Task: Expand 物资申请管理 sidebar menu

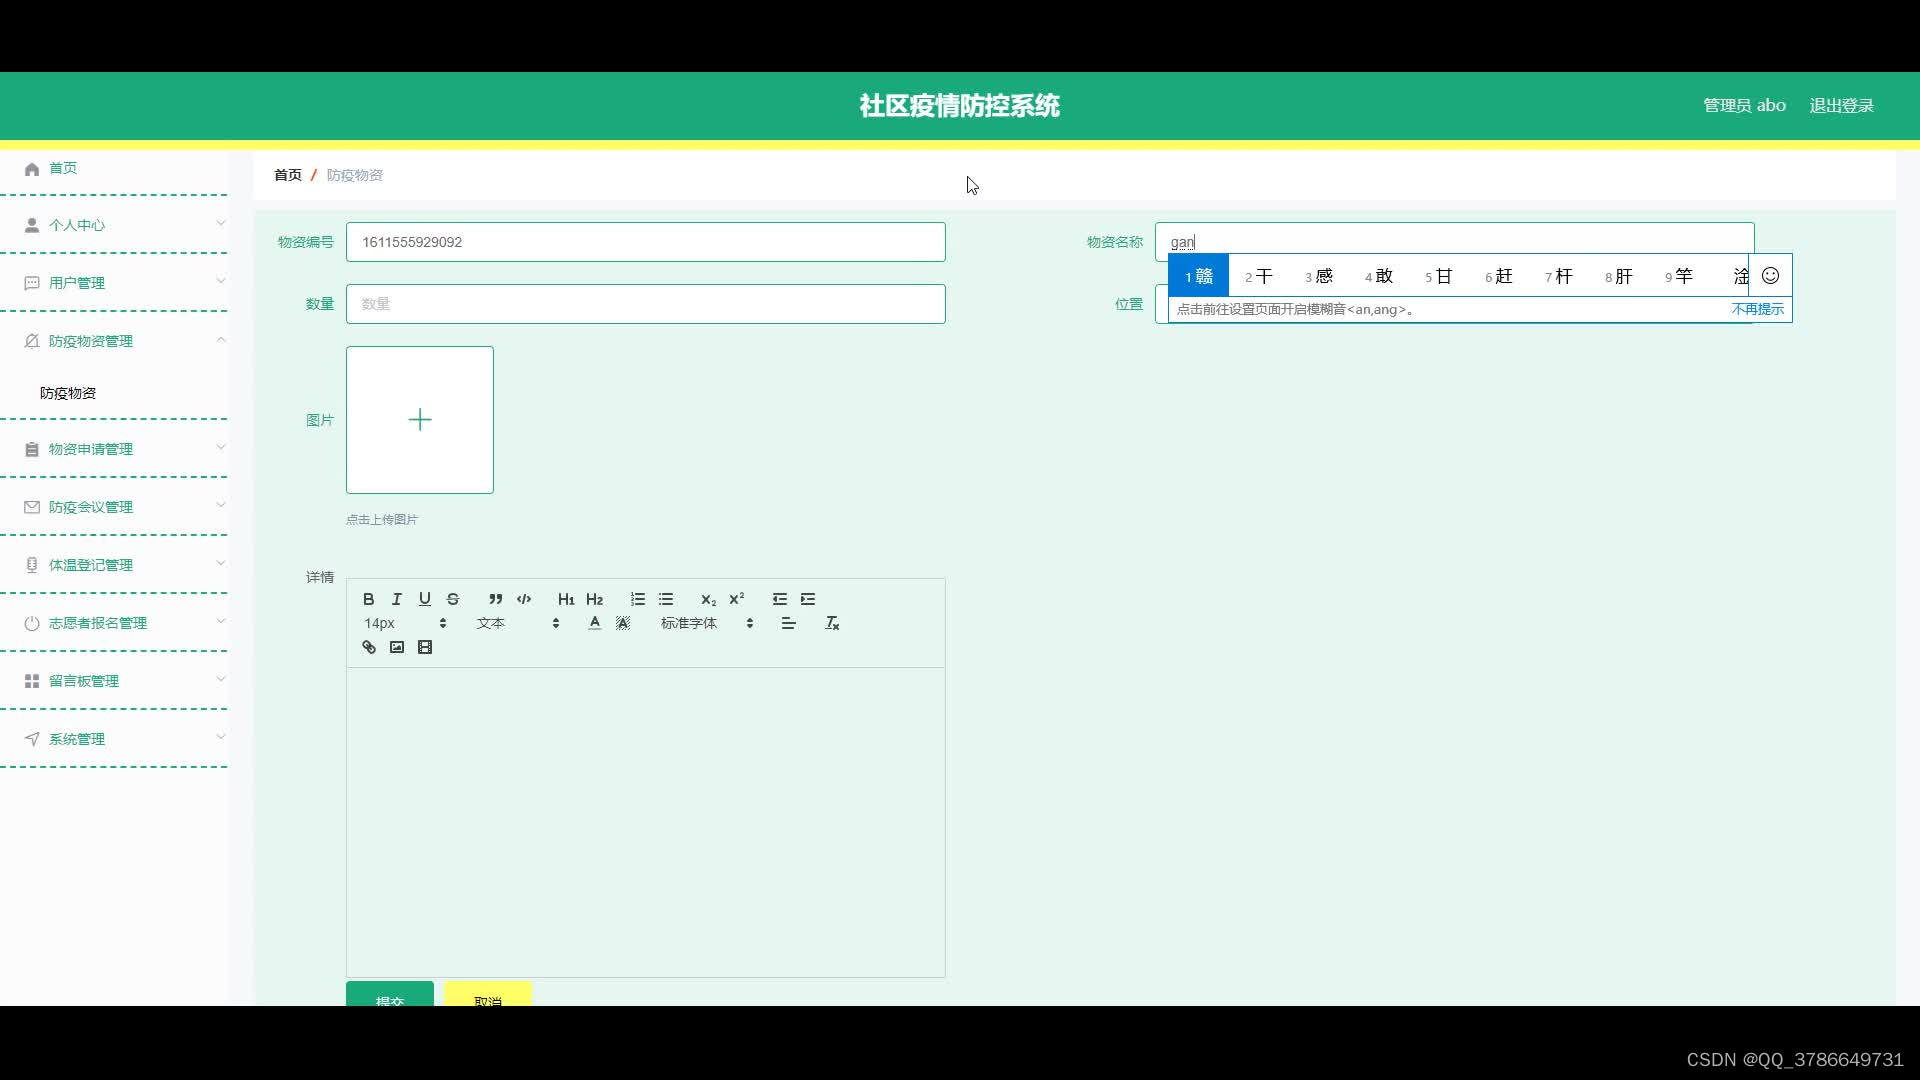Action: tap(114, 449)
